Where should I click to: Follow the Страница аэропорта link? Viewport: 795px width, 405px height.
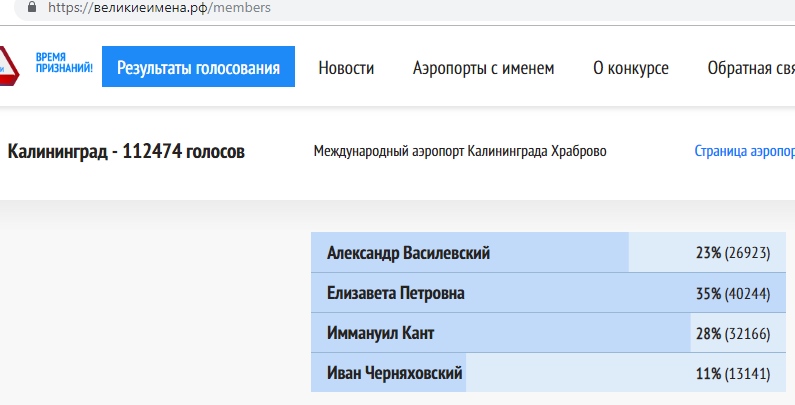(x=744, y=152)
